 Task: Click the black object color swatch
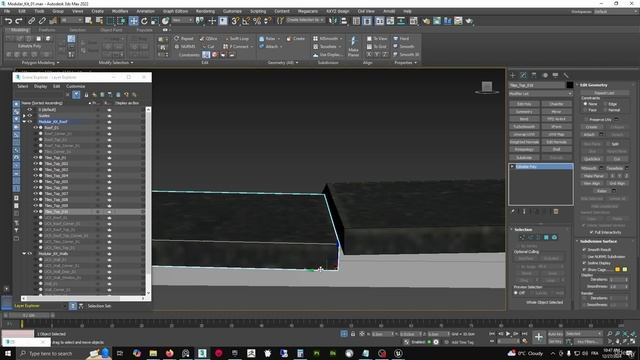(x=569, y=85)
